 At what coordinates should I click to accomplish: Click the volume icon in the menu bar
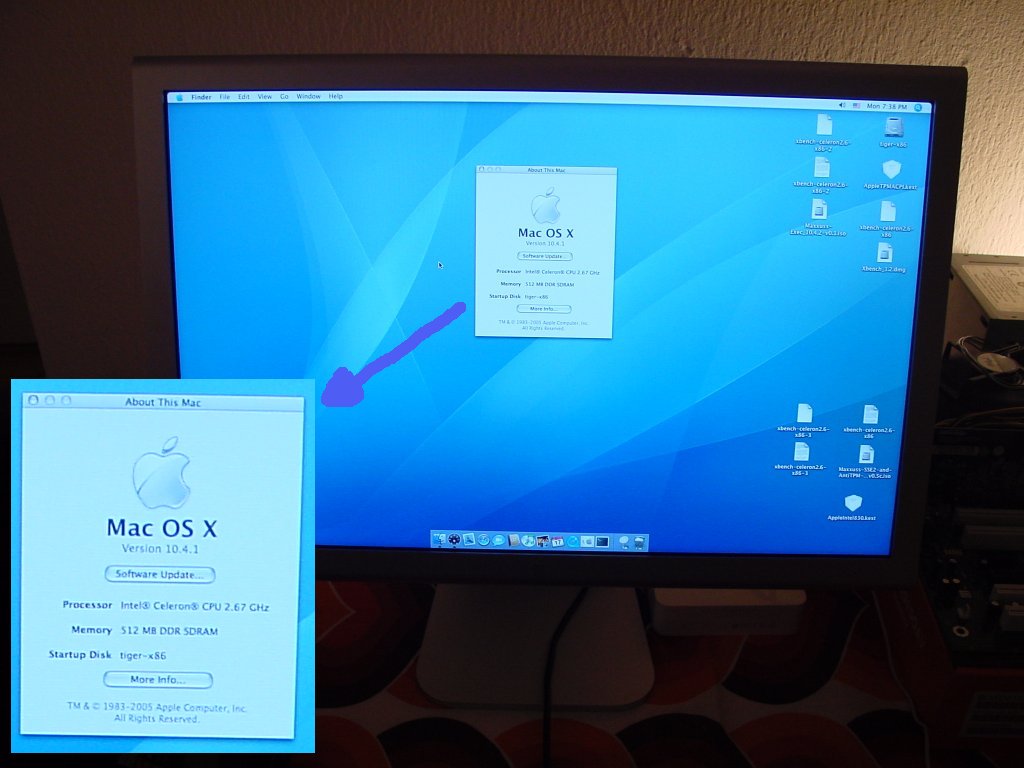pos(842,105)
